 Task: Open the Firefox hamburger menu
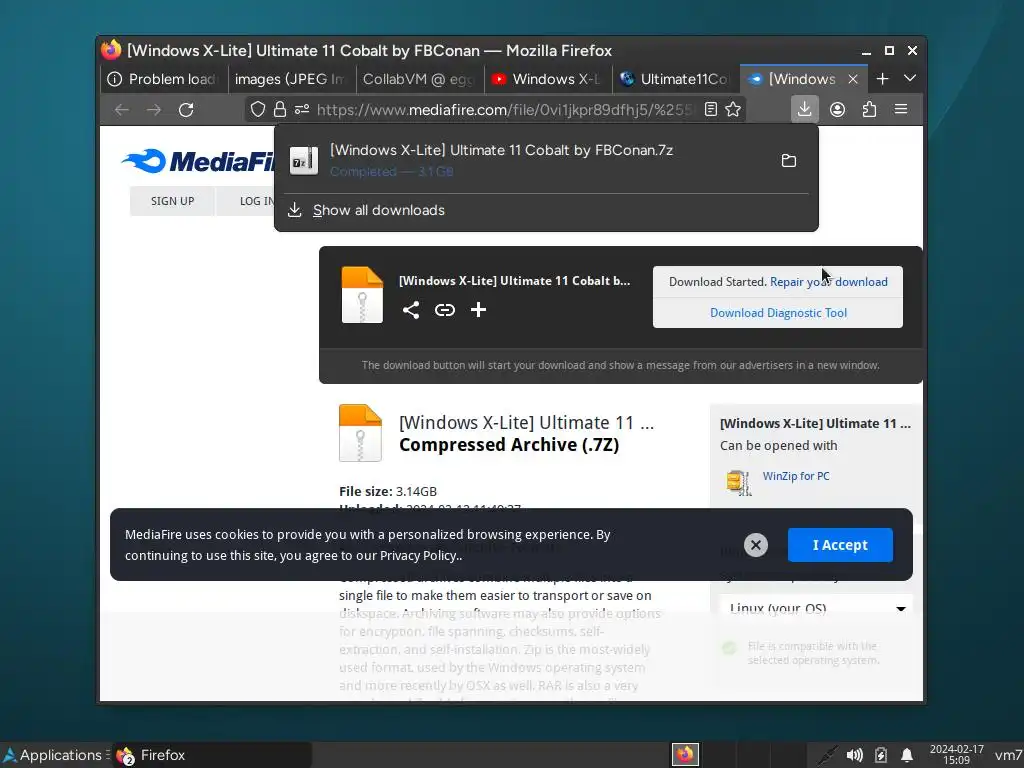tap(901, 109)
